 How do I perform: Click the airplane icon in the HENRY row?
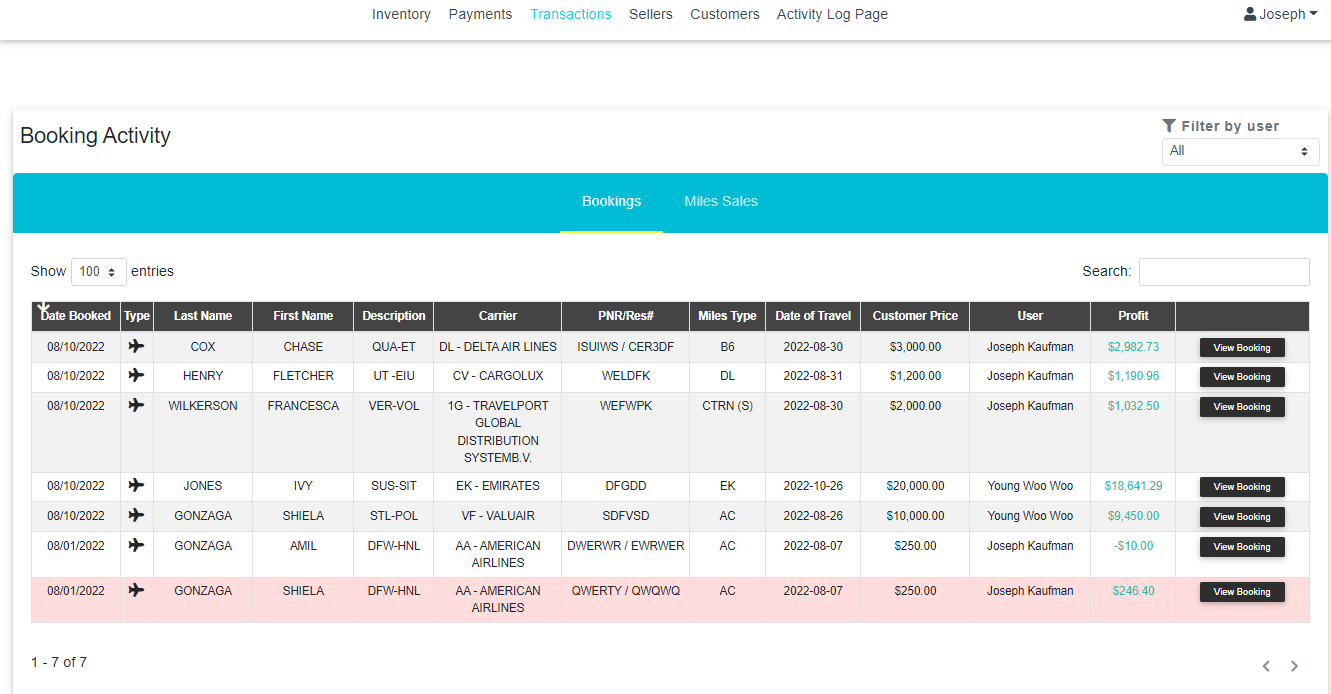tap(137, 376)
